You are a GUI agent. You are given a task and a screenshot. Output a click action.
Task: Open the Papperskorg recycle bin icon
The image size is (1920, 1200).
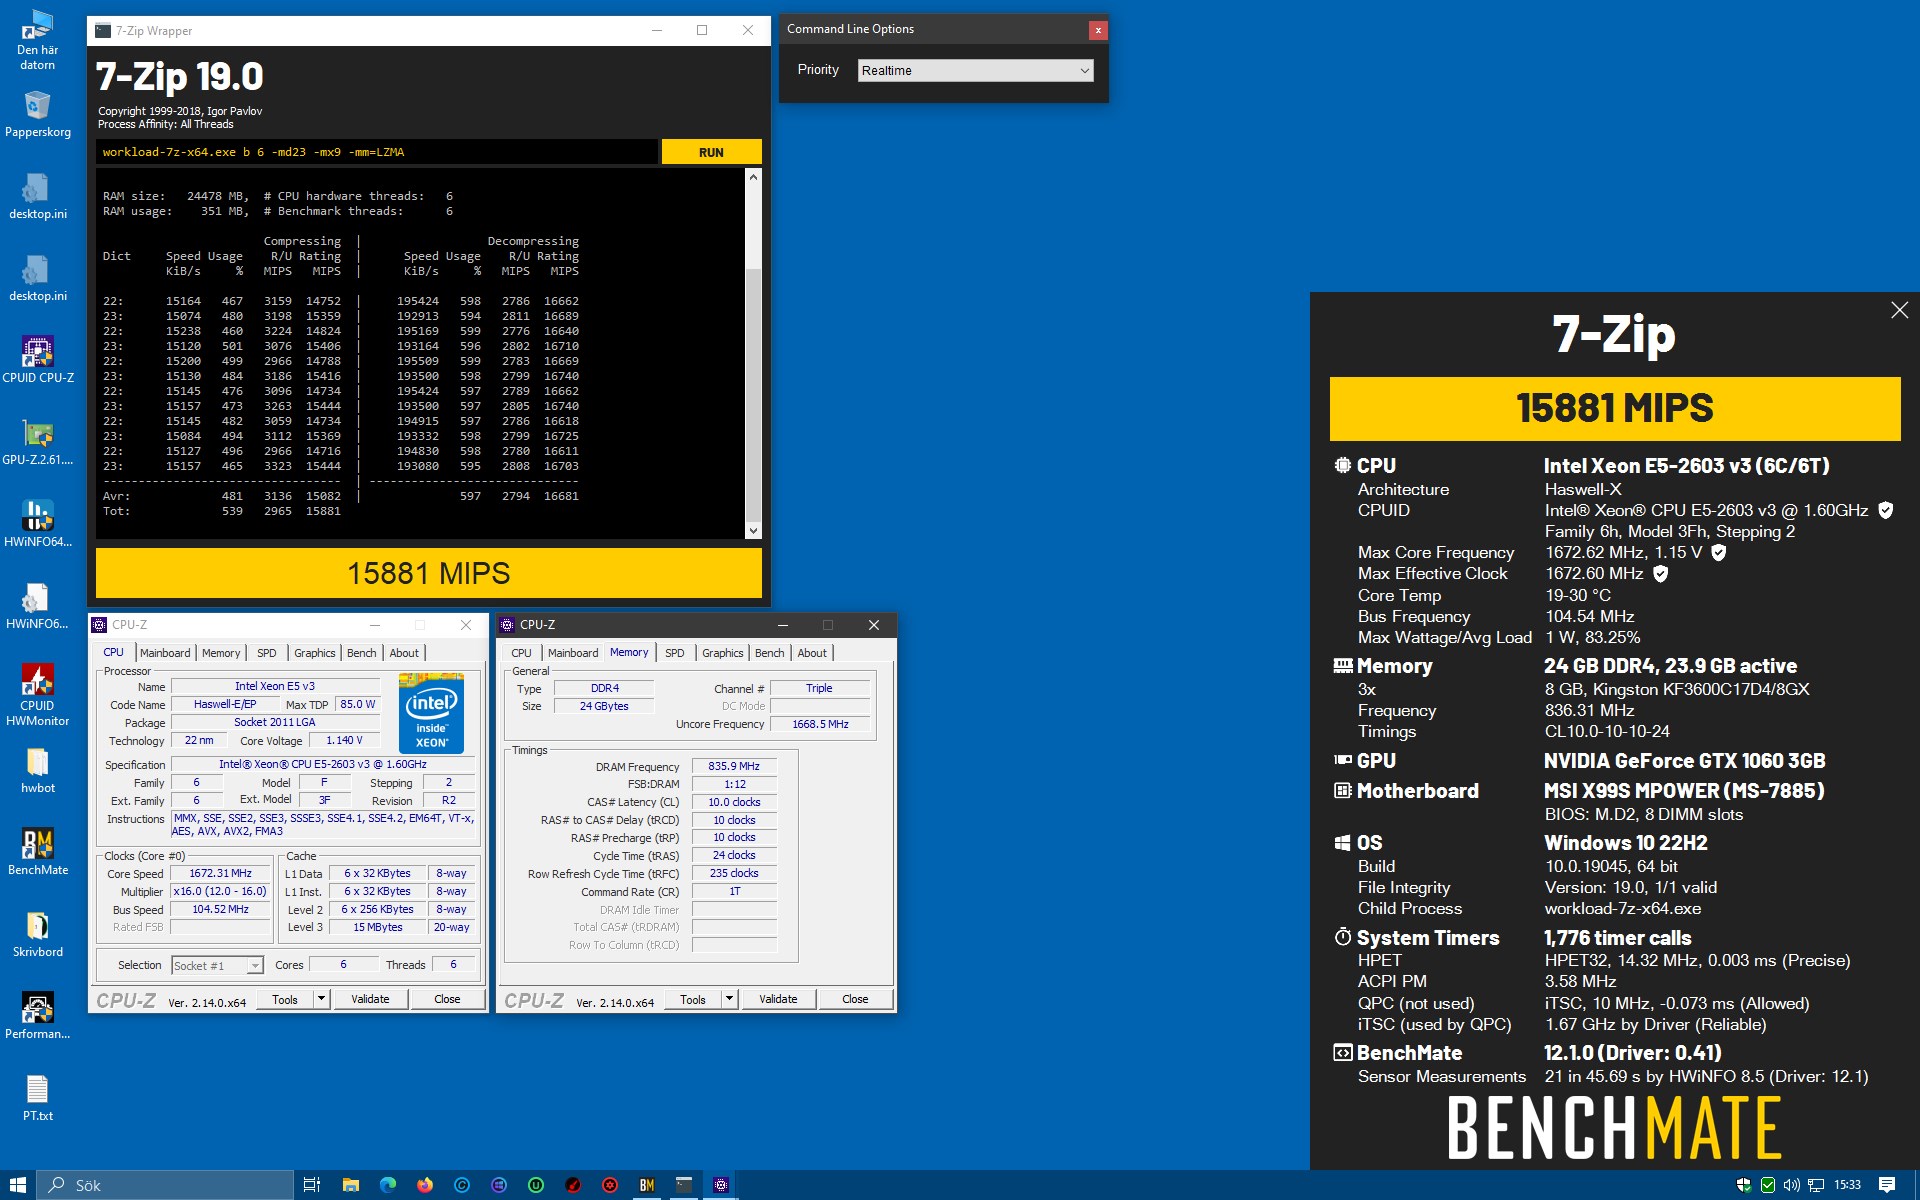click(37, 115)
